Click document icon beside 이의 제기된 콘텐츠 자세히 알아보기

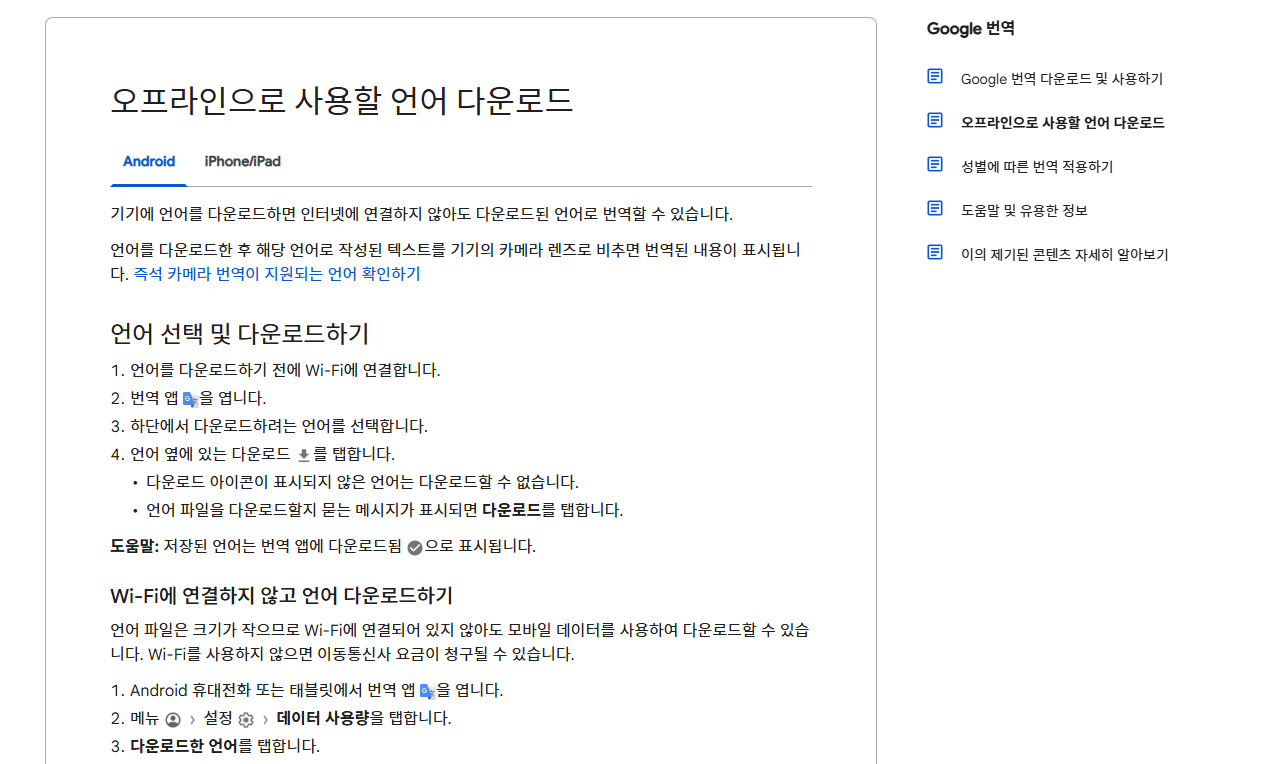point(935,253)
